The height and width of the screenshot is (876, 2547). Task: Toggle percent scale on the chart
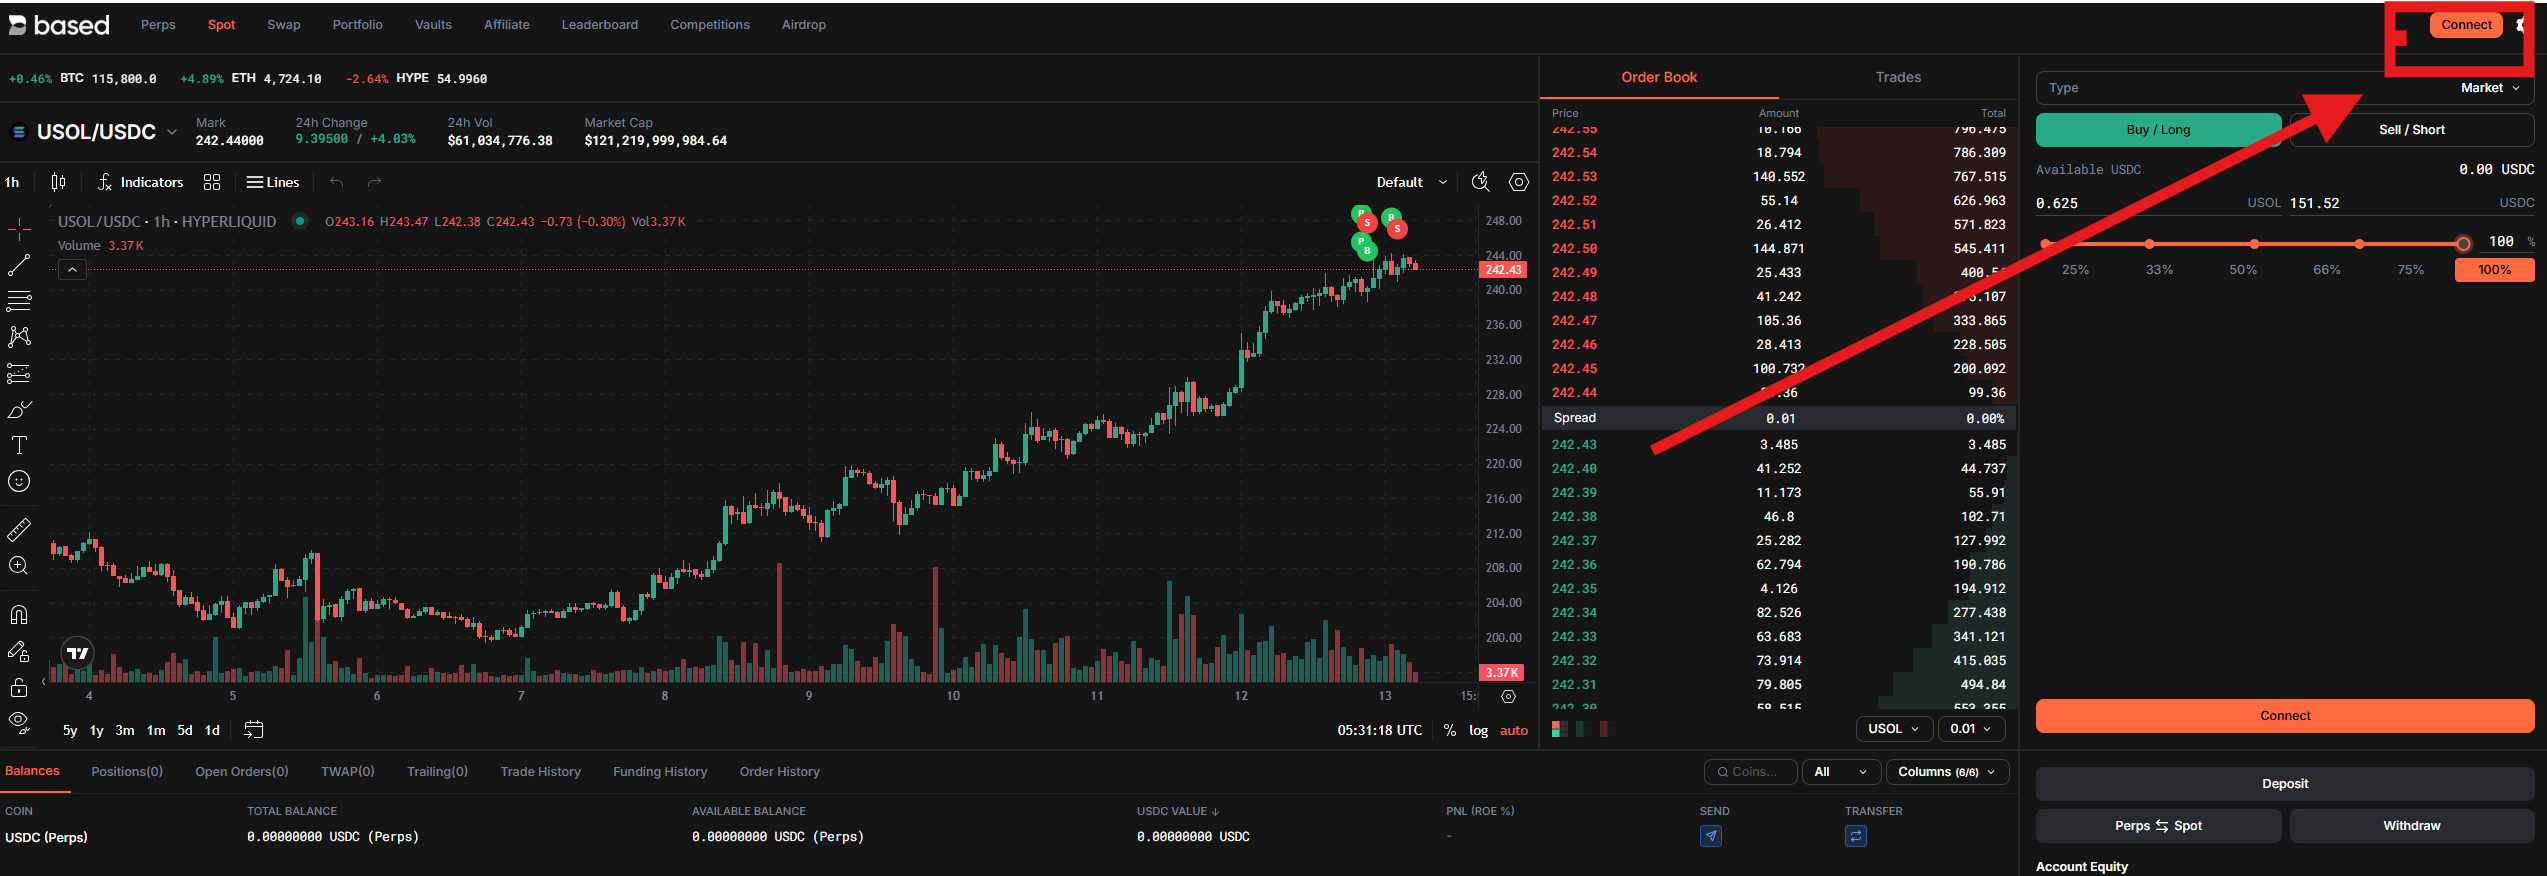click(x=1450, y=730)
